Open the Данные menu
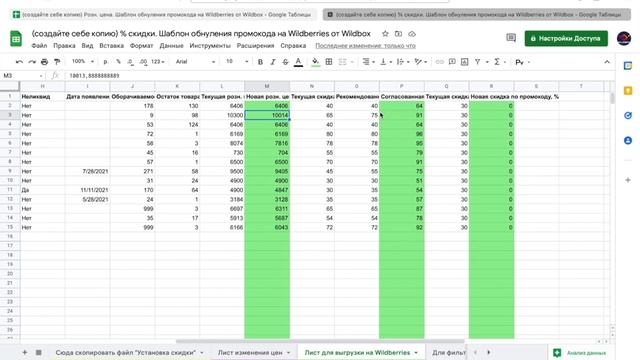The image size is (640, 360). coord(171,46)
